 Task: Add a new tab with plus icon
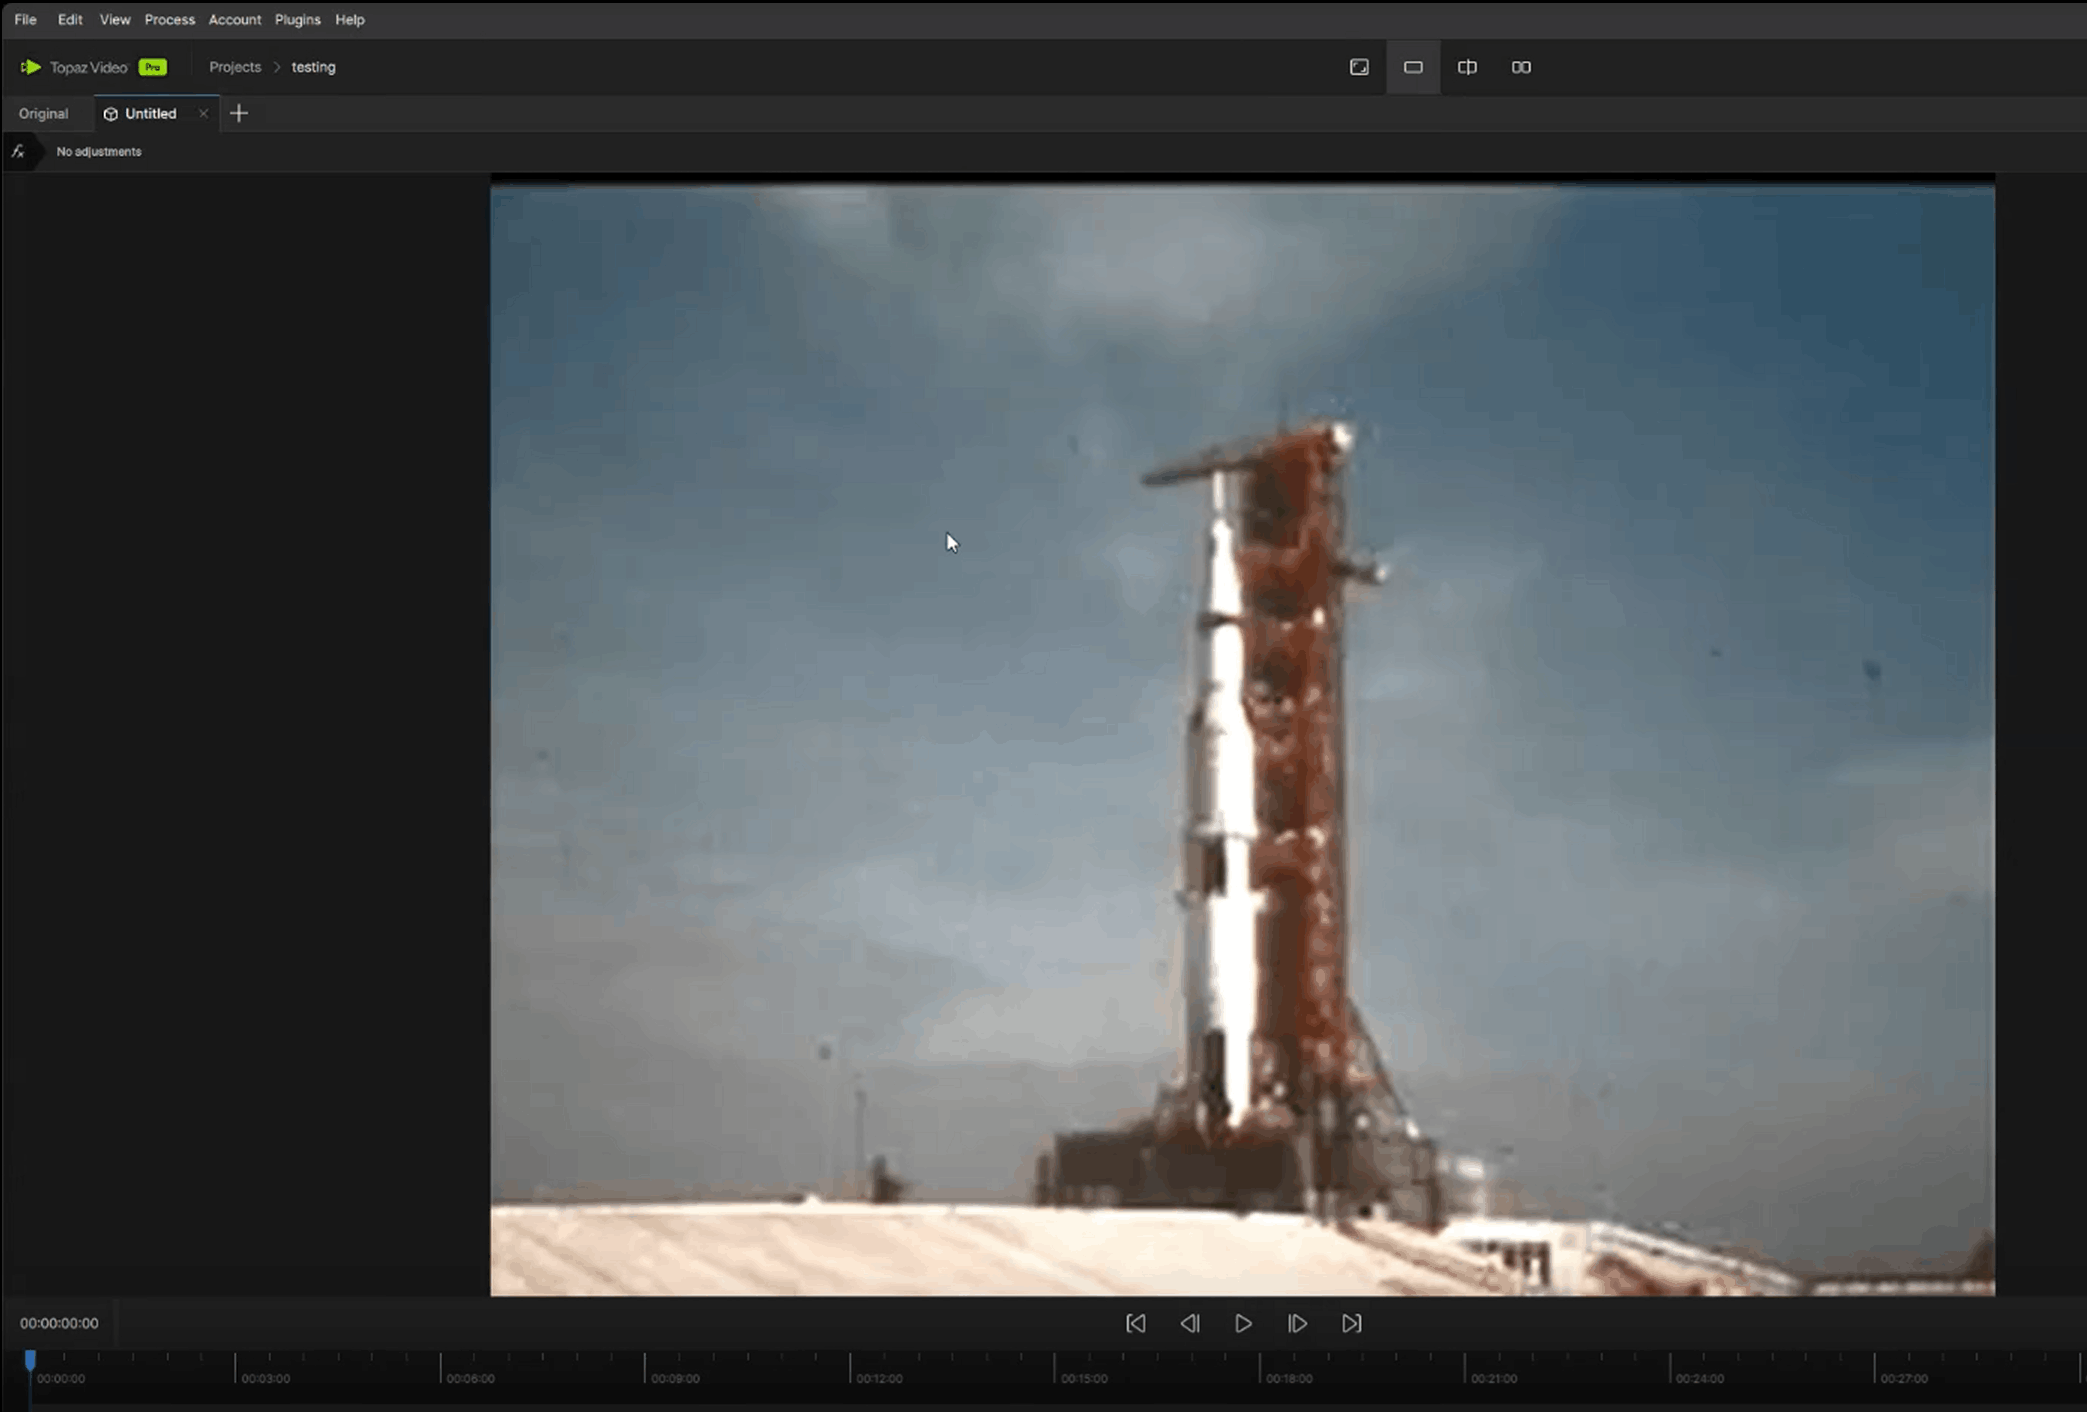pyautogui.click(x=238, y=113)
